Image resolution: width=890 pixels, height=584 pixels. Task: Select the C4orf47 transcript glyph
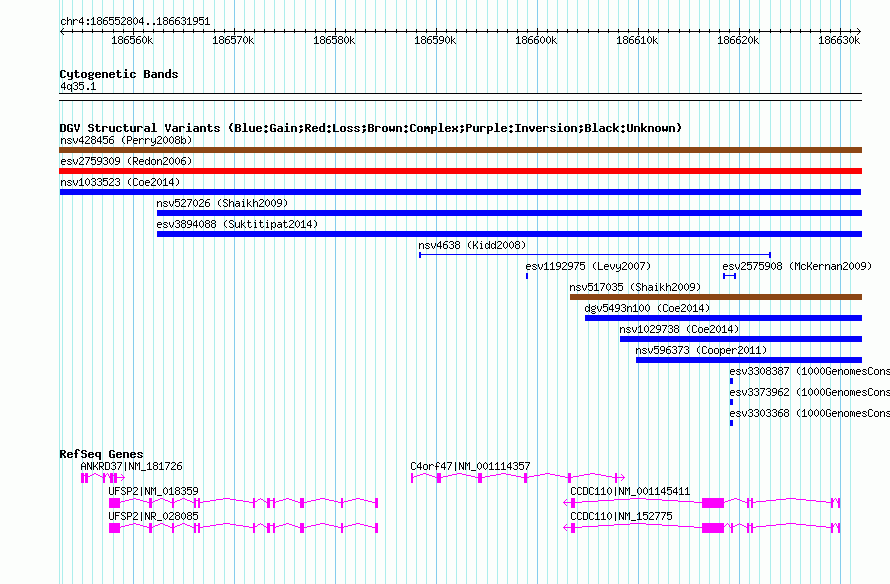518,478
